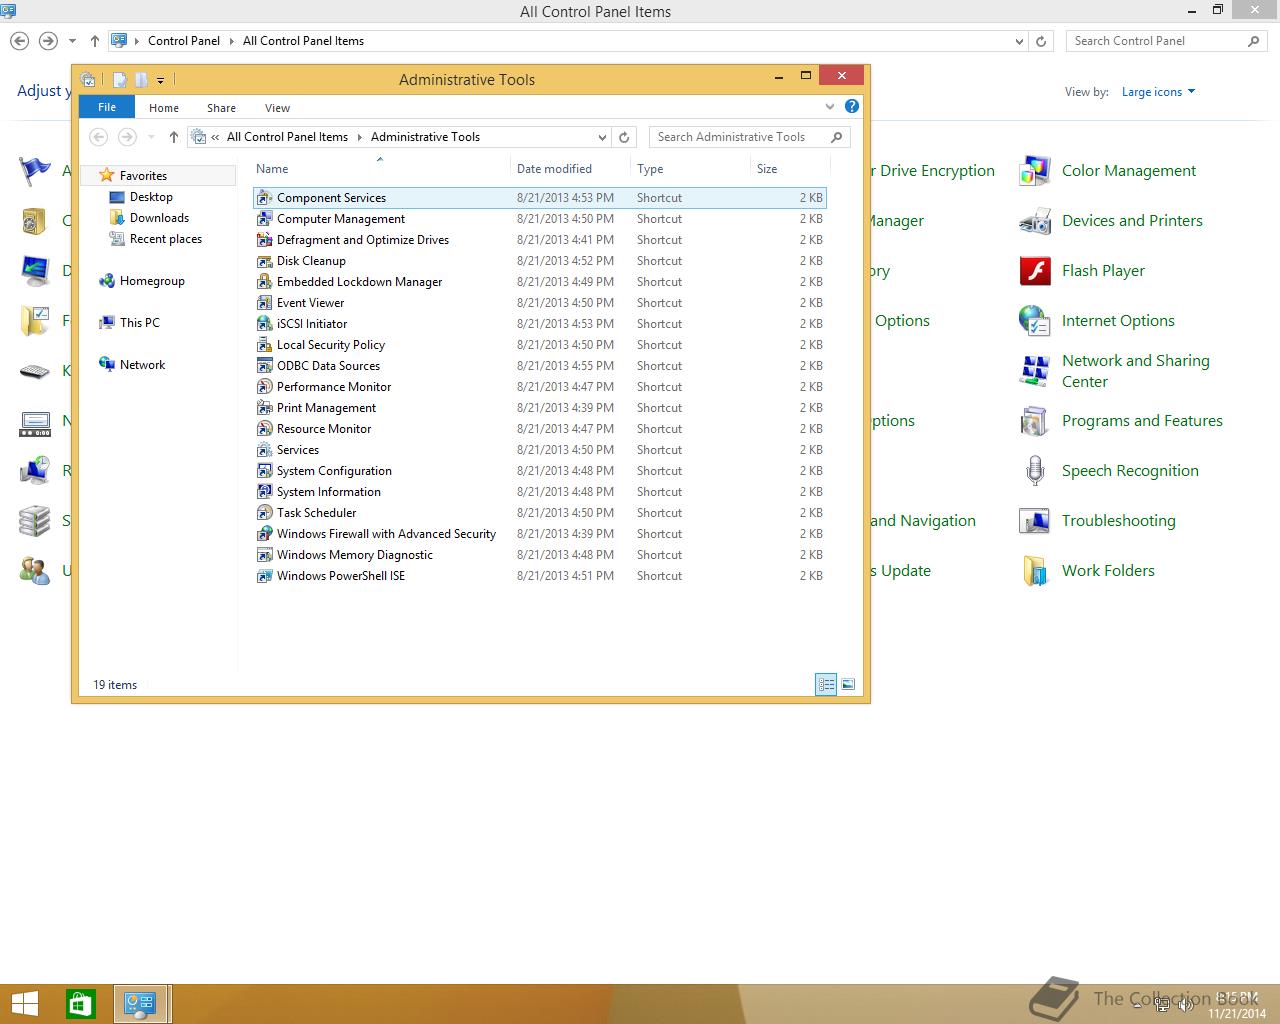Screen dimensions: 1280x1024
Task: Open recent locations dropdown in Administrative Tools
Action: pos(151,137)
